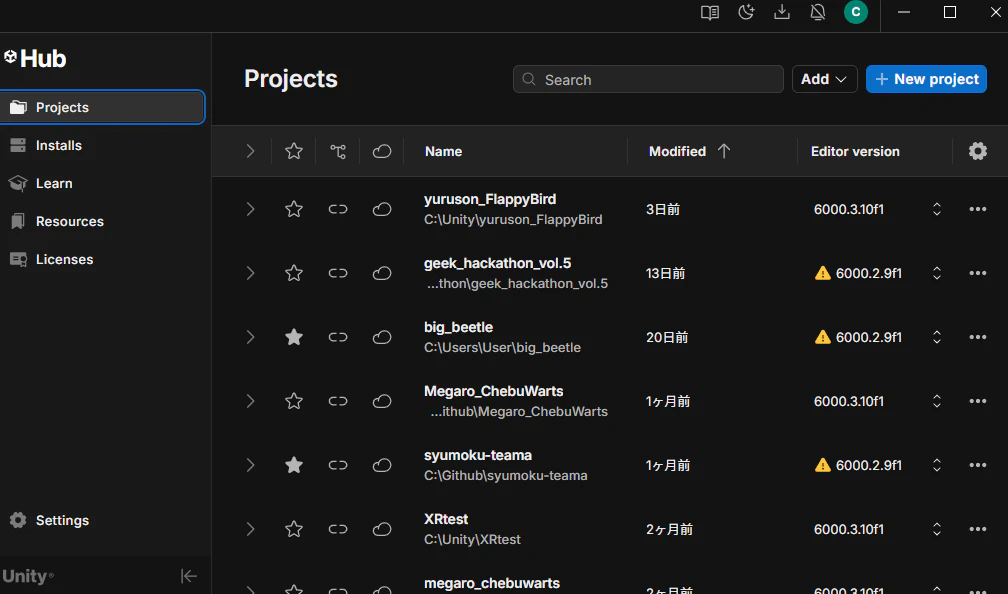
Task: Open the syumoku-teama project name
Action: click(x=478, y=455)
